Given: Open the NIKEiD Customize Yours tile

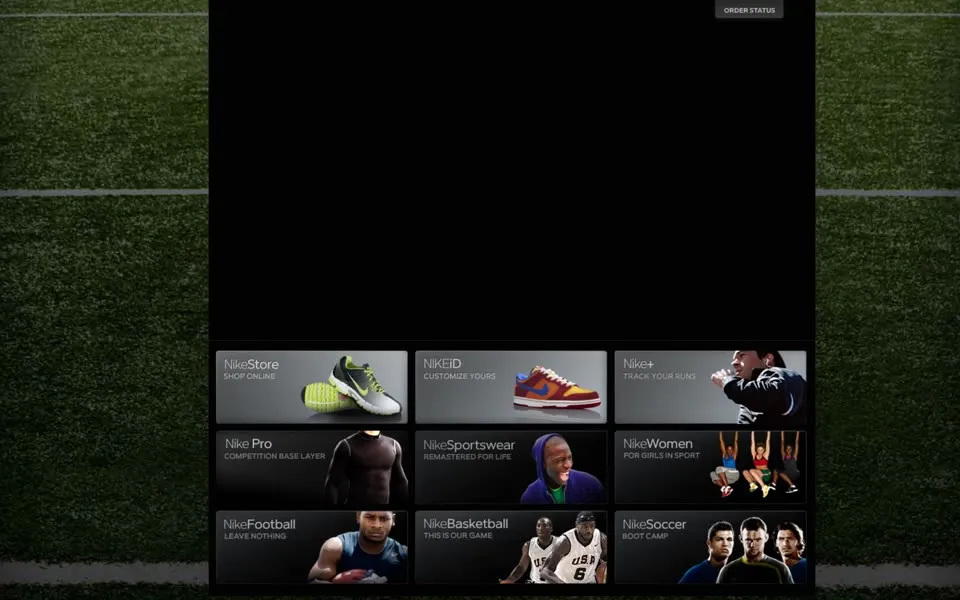Looking at the screenshot, I should [x=511, y=387].
